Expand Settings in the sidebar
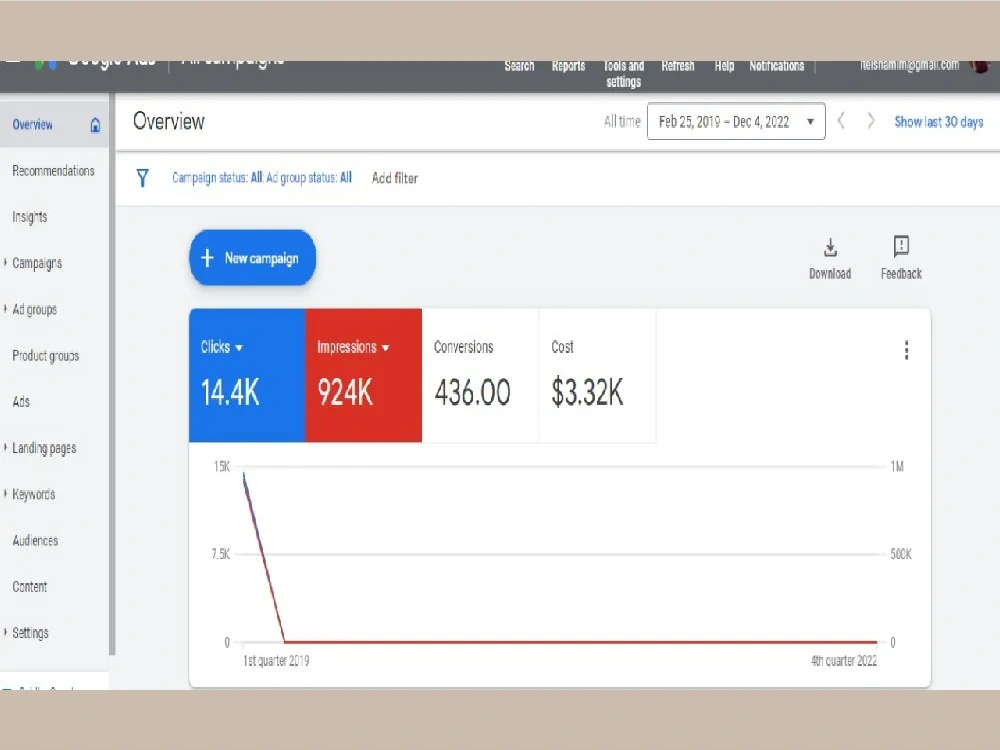The image size is (1000, 750). point(6,633)
